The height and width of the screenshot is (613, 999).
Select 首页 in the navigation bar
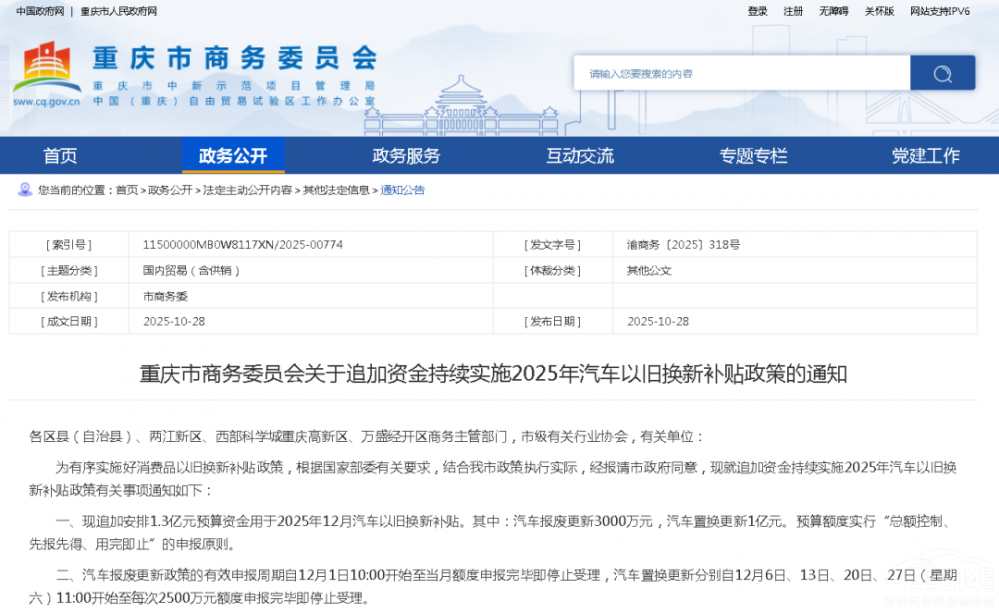click(x=60, y=155)
